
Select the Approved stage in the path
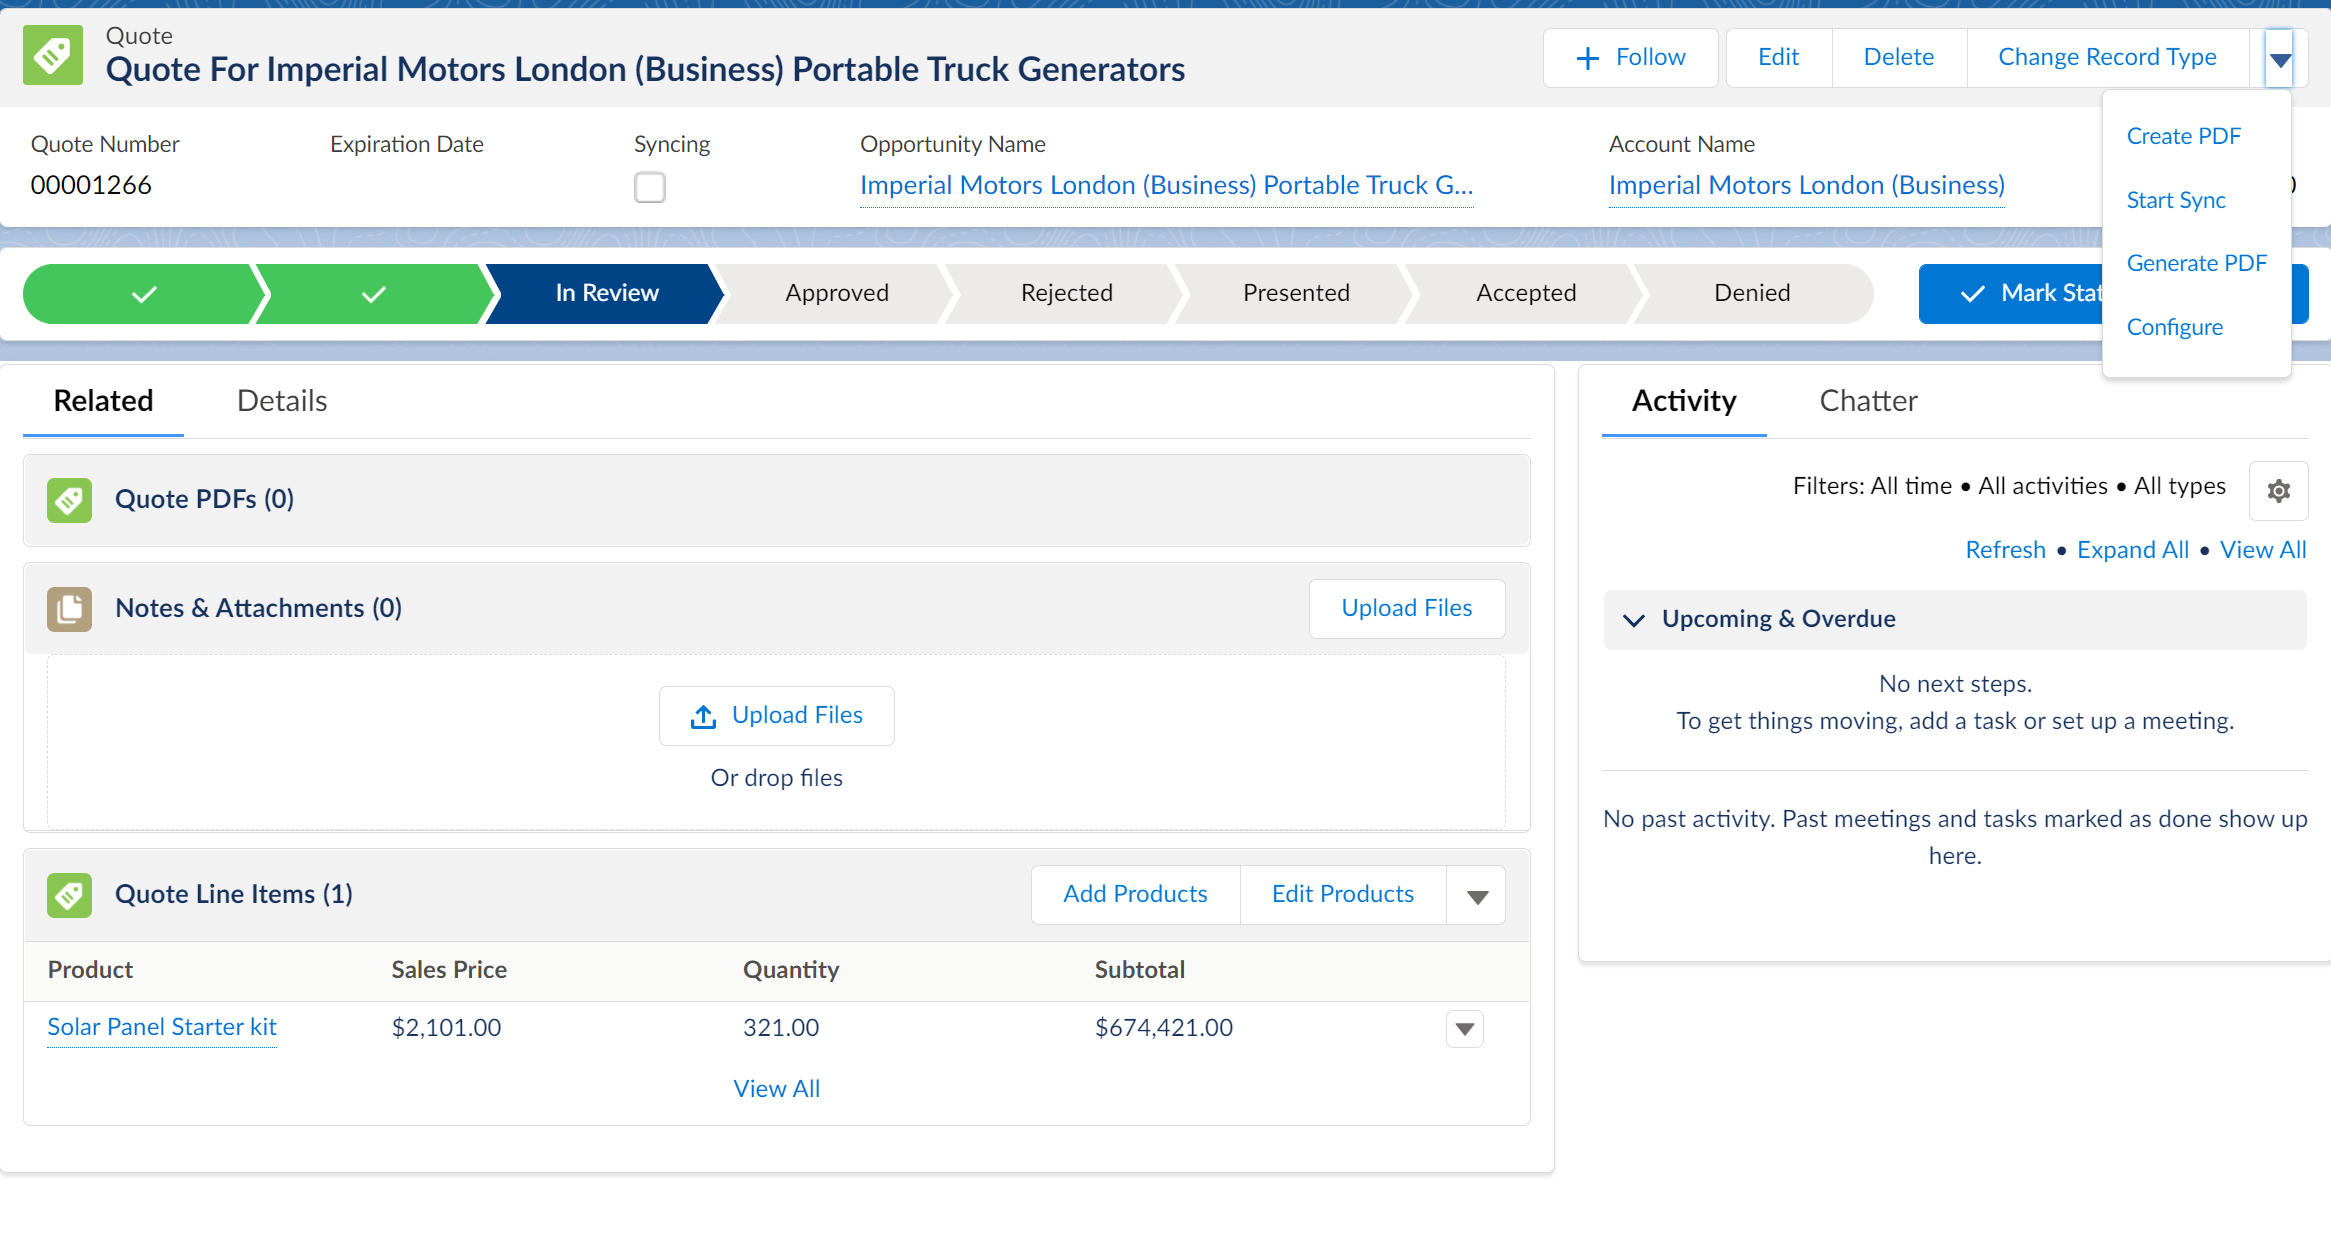coord(836,293)
